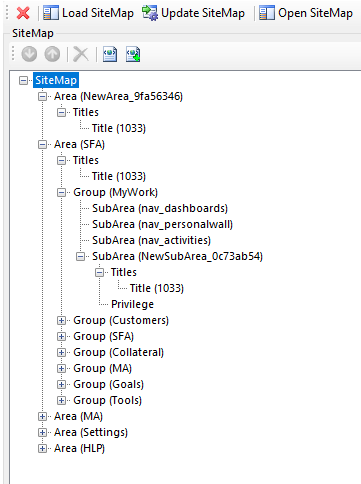Image resolution: width=361 pixels, height=484 pixels.
Task: Click the Load SiteMap toolbar icon
Action: pyautogui.click(x=51, y=13)
